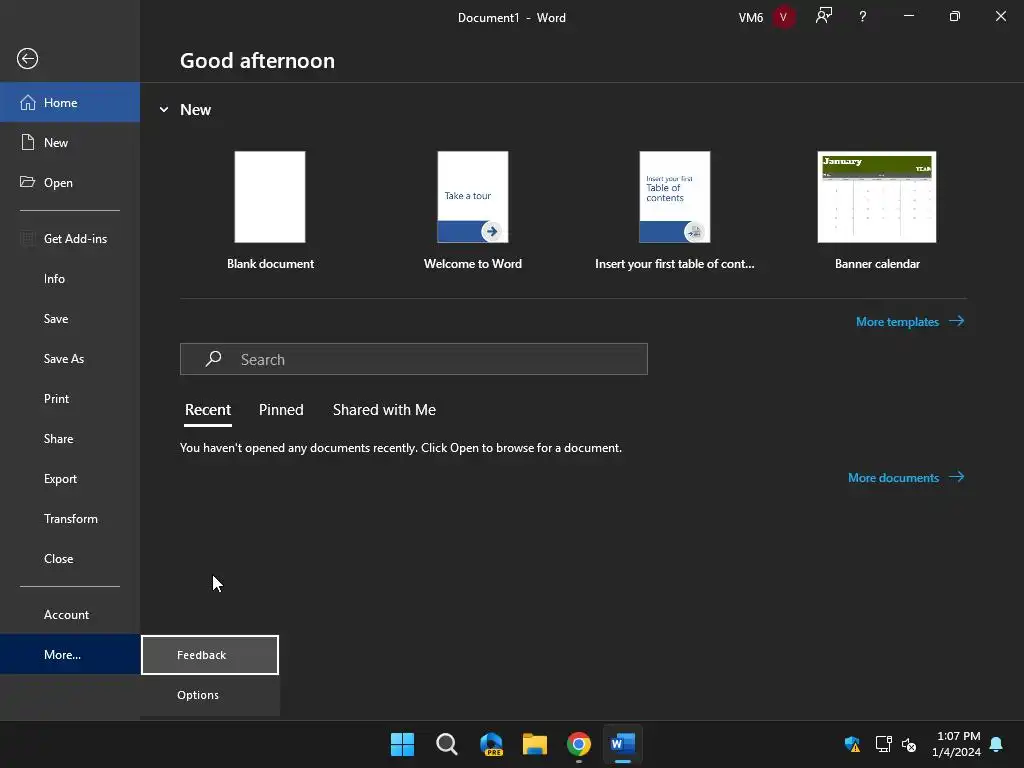
Task: Switch to the Shared with Me tab
Action: click(x=384, y=409)
